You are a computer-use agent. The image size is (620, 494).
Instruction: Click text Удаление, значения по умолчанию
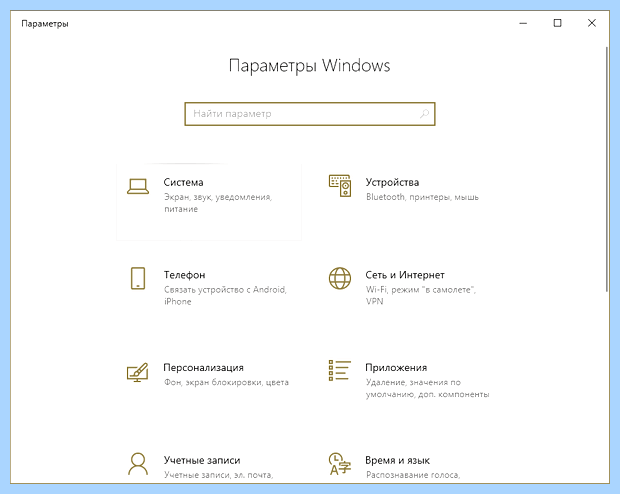427,388
